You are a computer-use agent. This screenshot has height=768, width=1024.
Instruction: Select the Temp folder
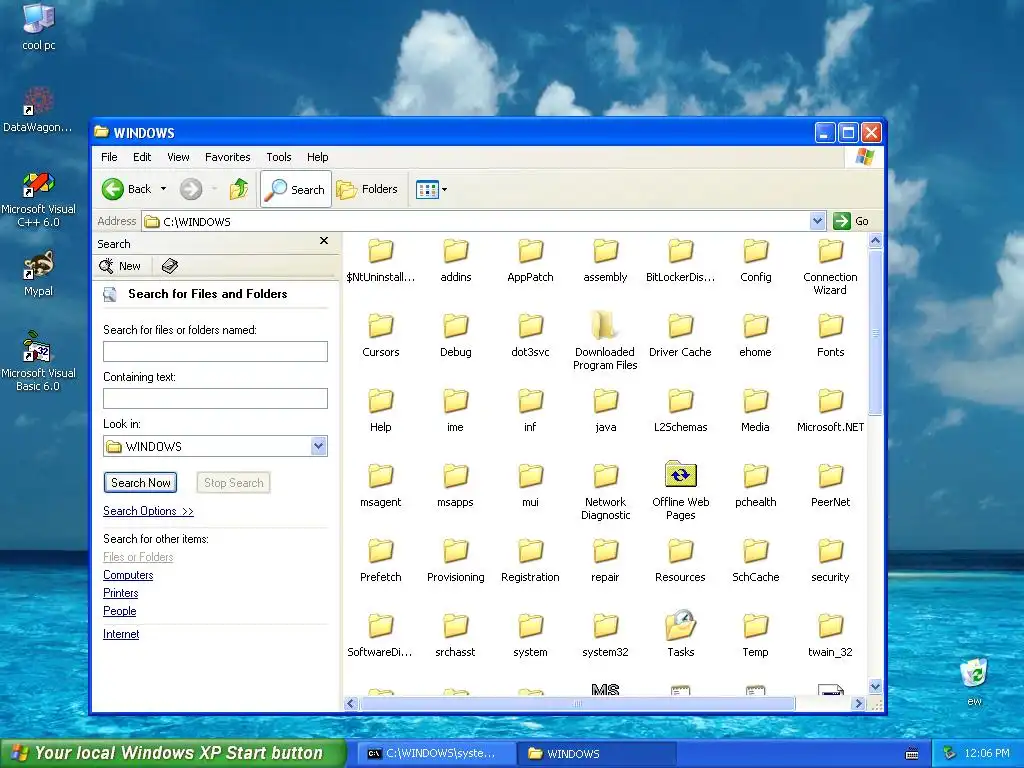click(x=756, y=636)
